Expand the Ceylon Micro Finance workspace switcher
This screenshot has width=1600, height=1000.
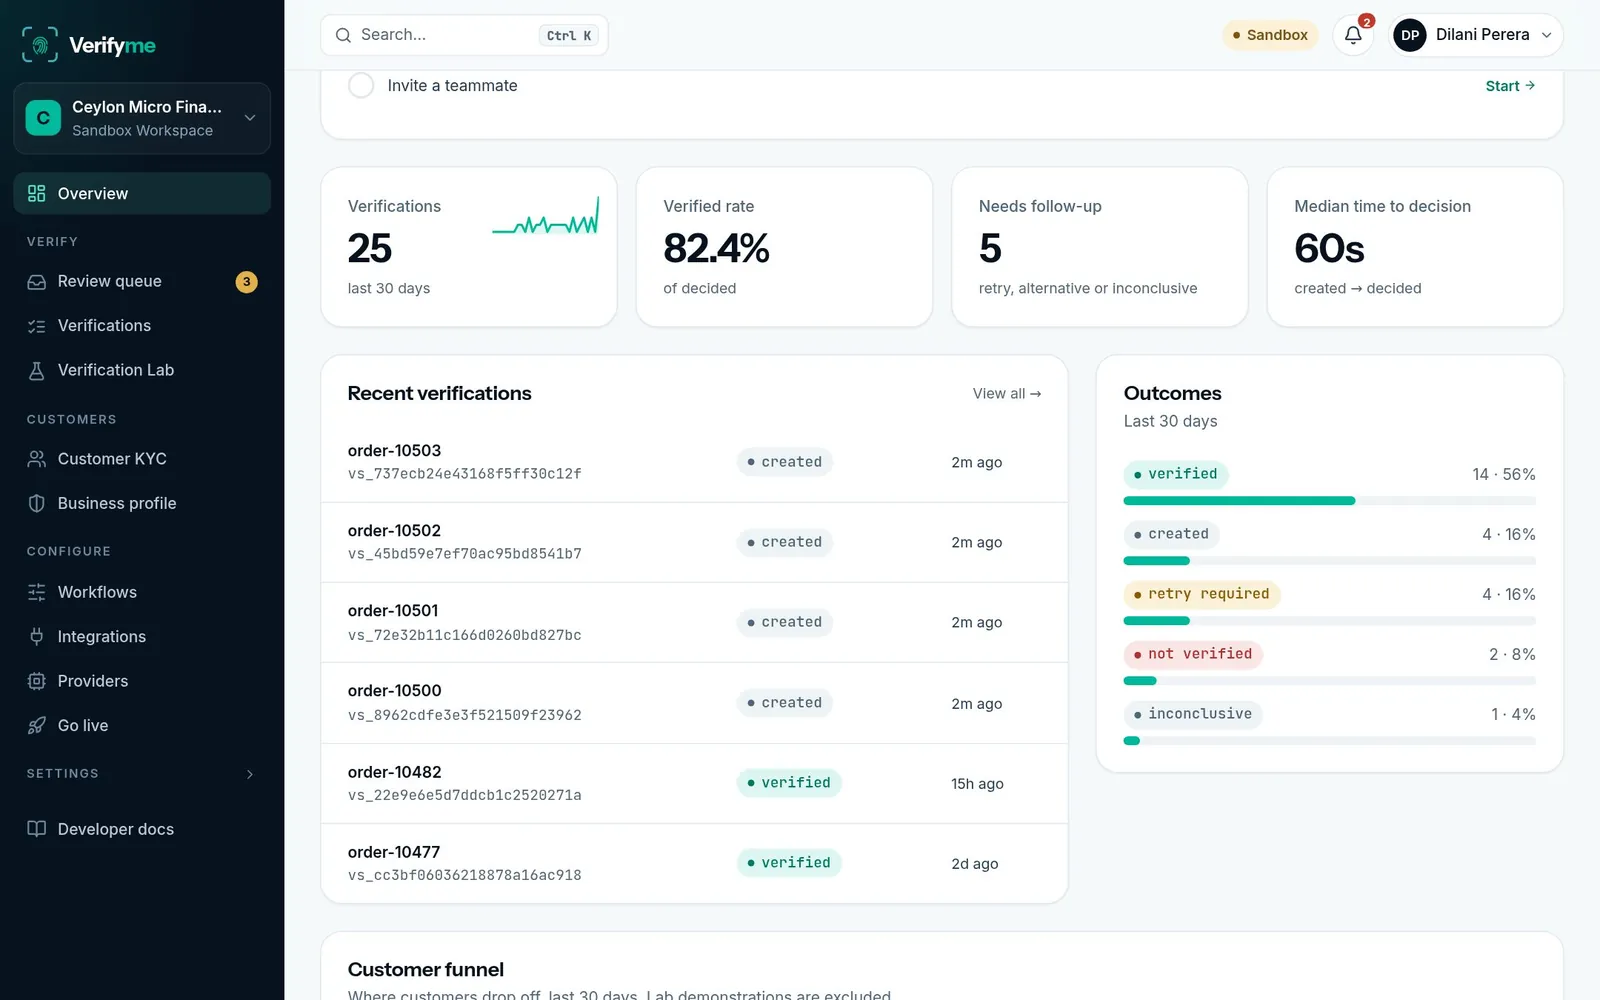142,118
